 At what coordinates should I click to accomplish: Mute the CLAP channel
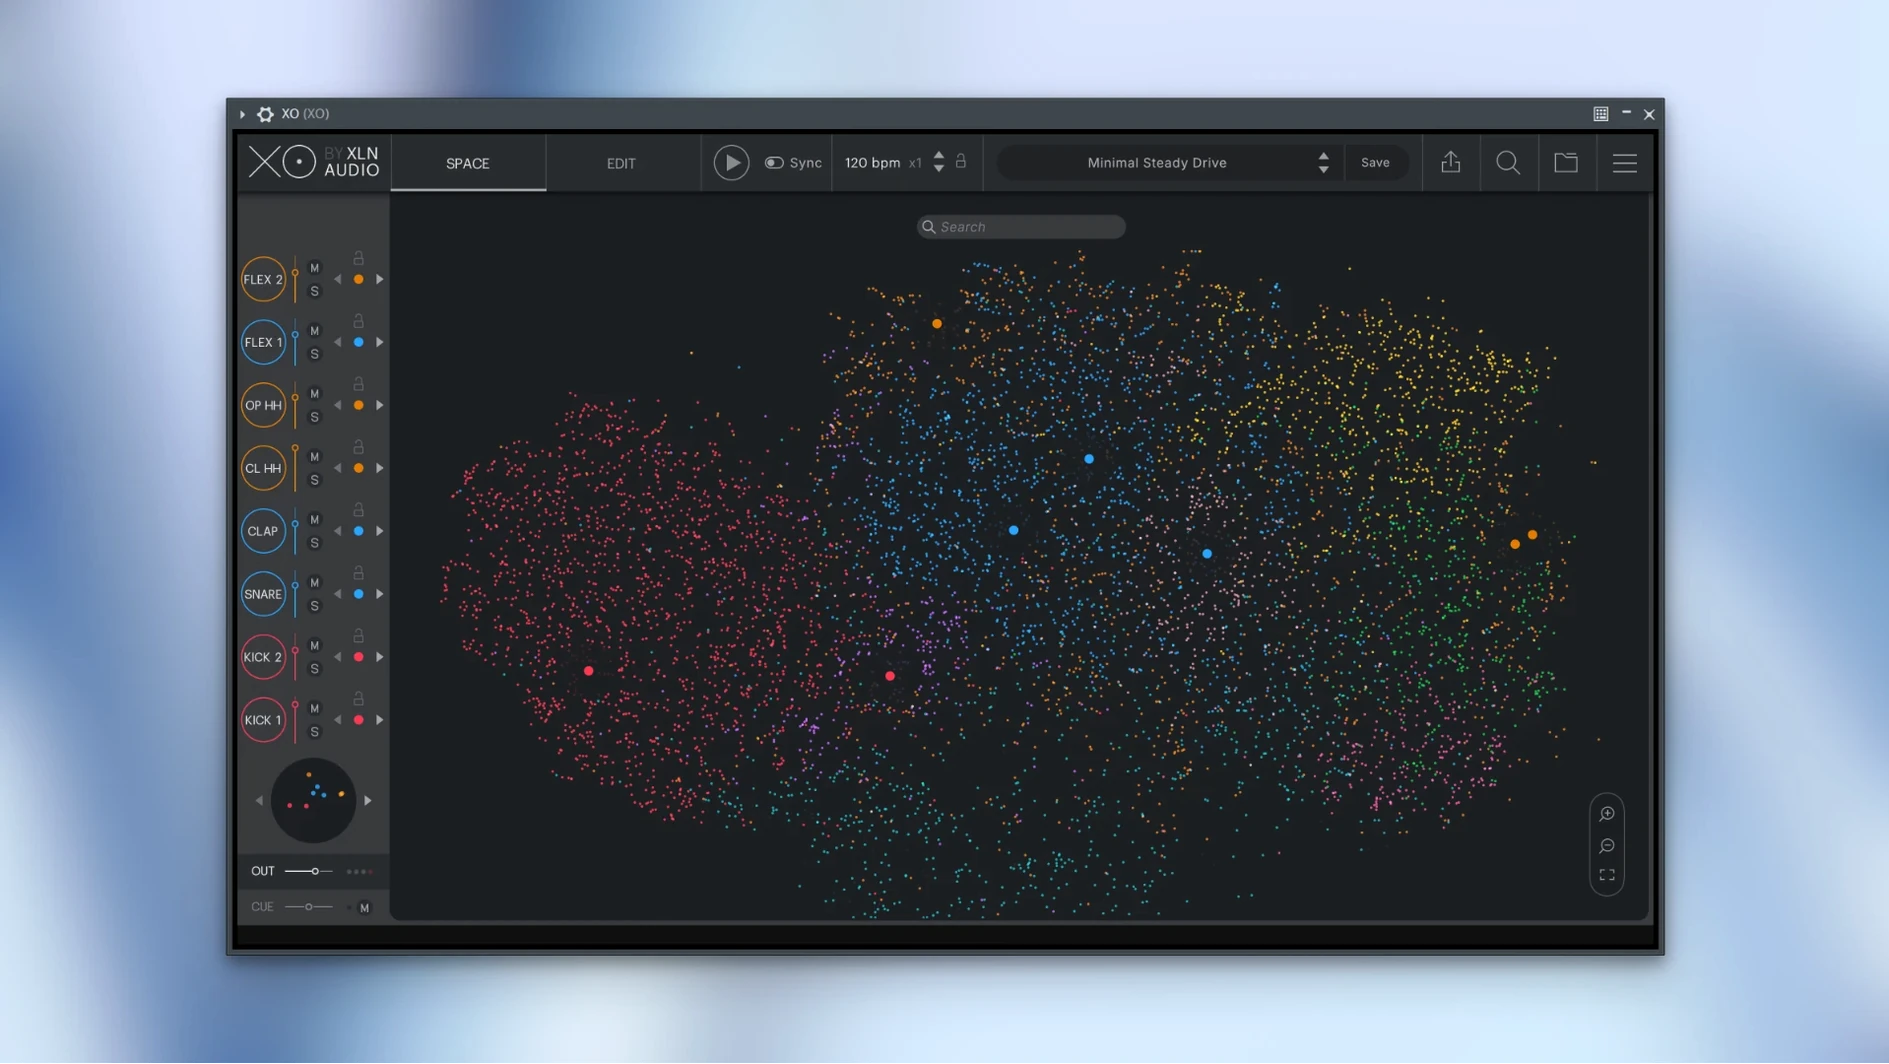click(314, 520)
